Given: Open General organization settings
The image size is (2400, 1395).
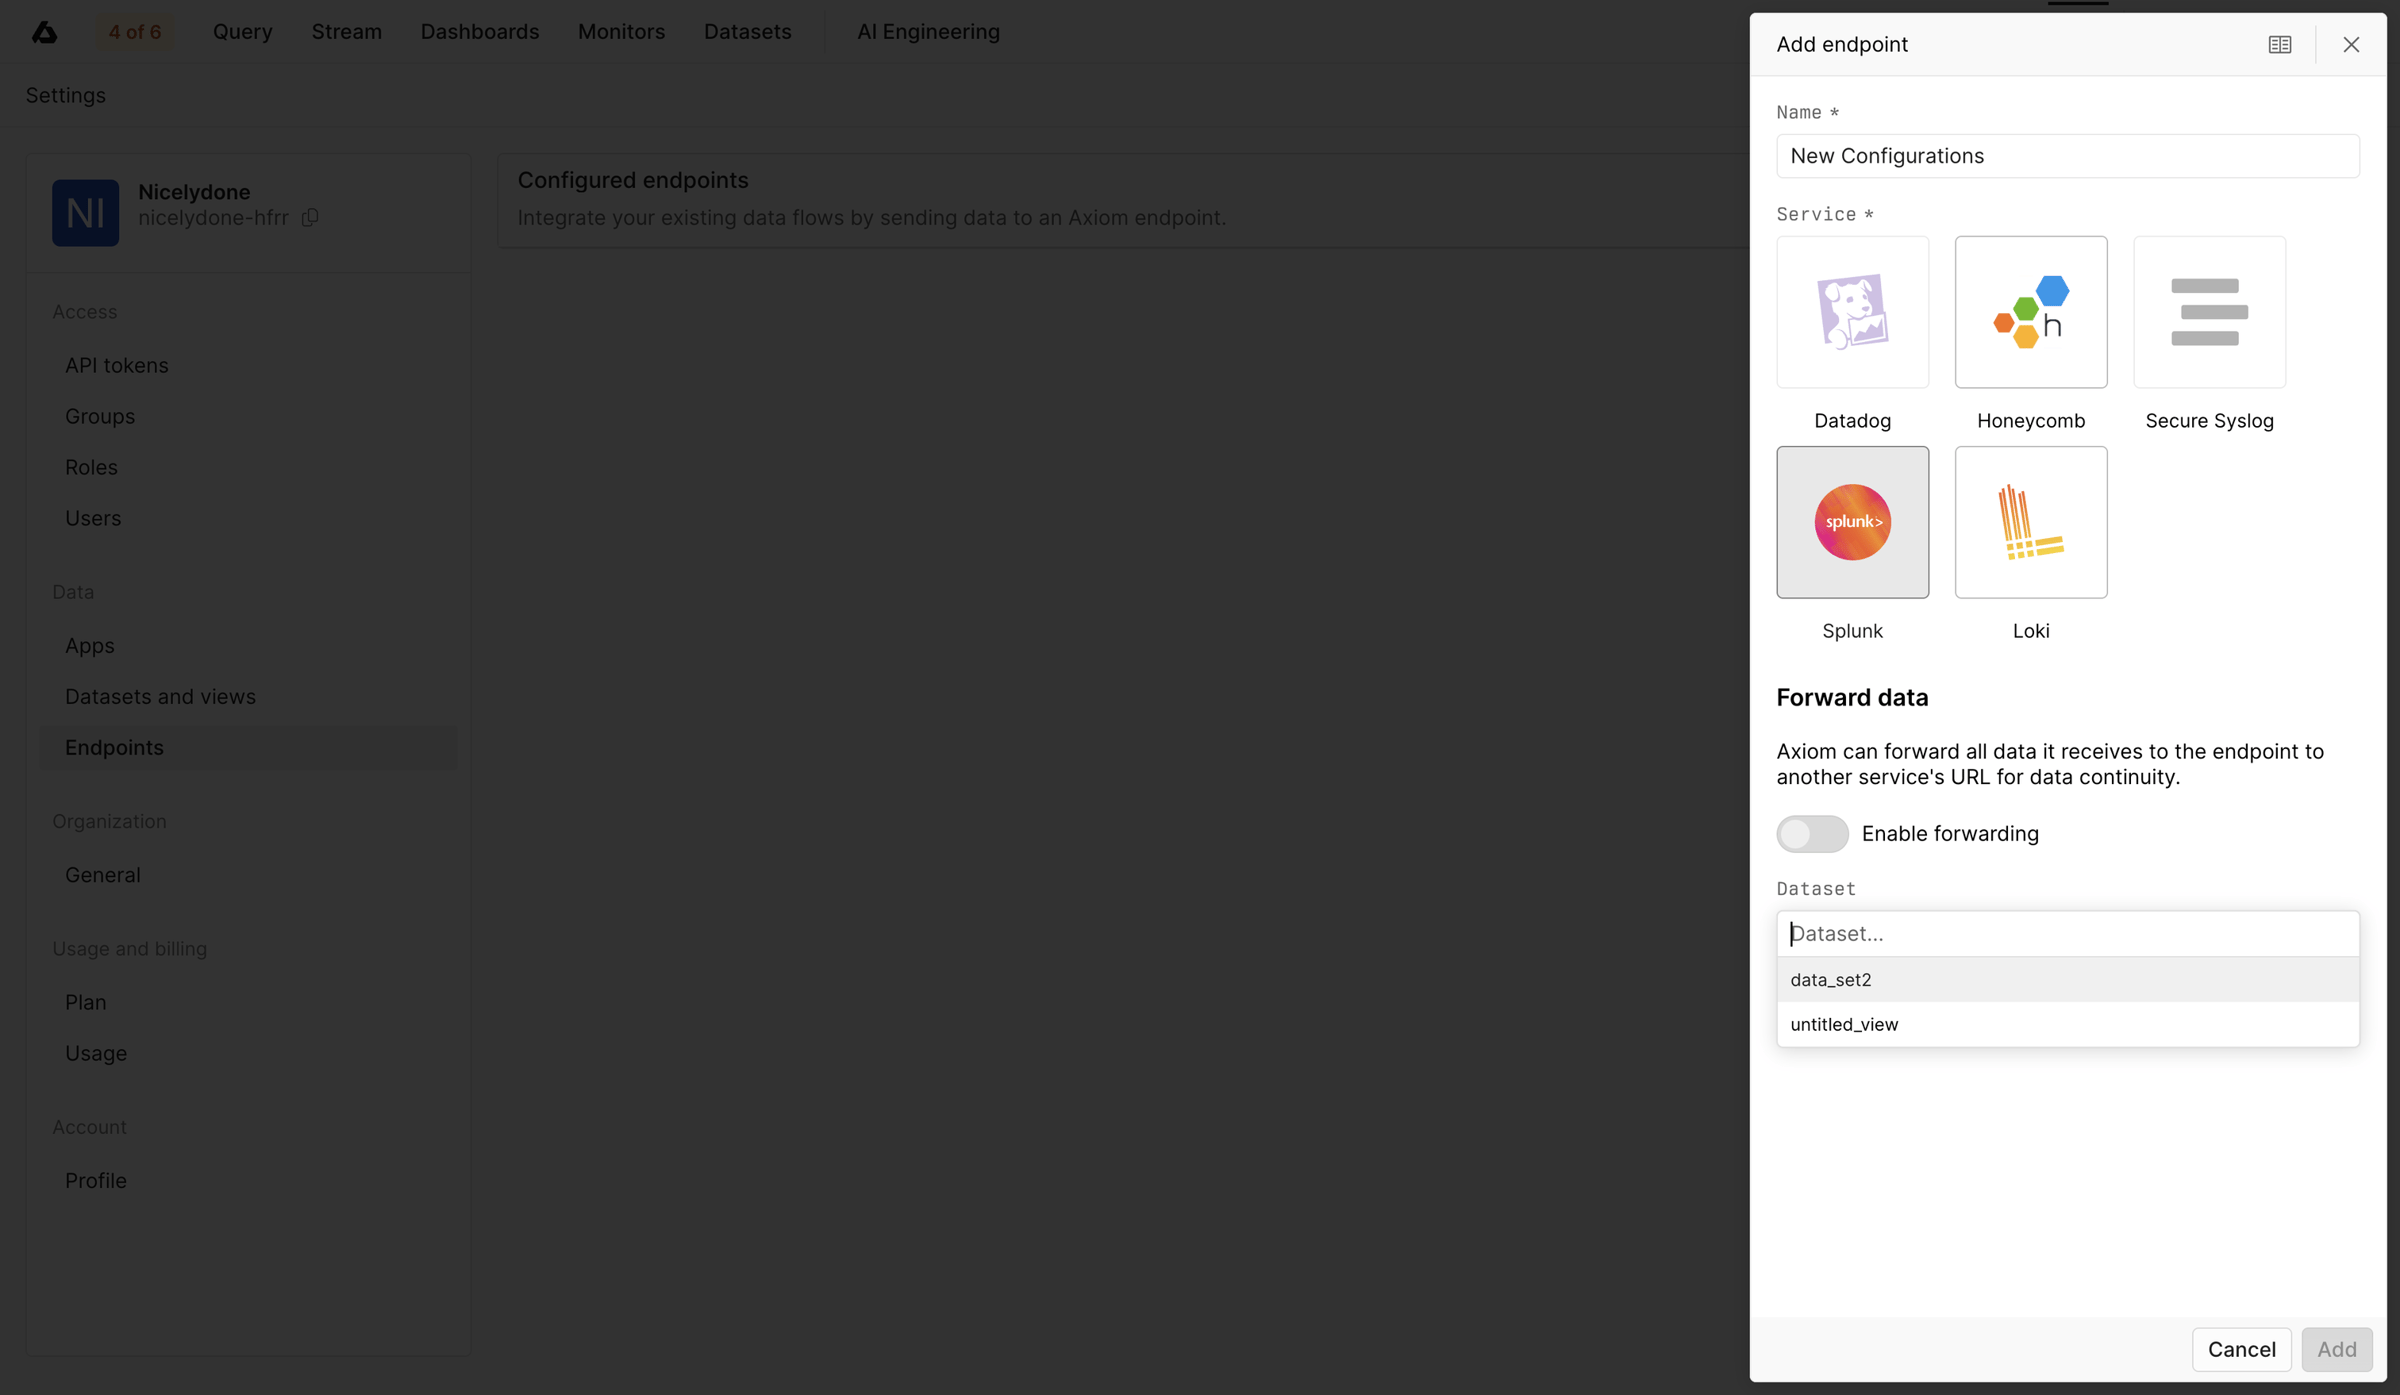Looking at the screenshot, I should tap(103, 874).
